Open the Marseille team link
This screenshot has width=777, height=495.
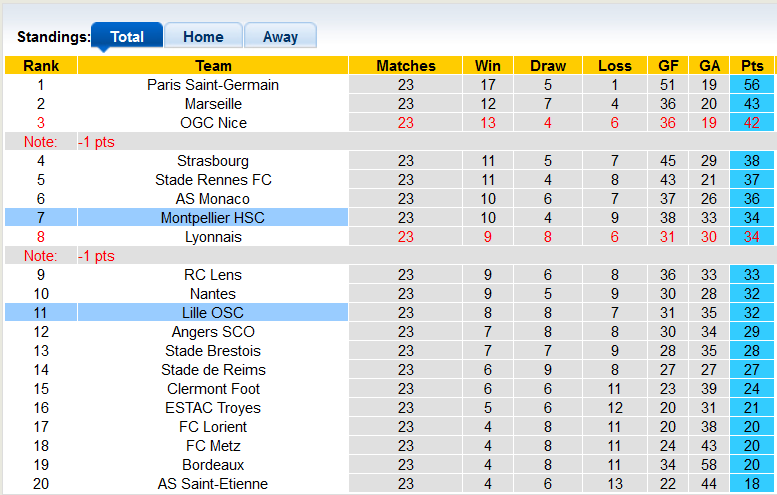point(213,104)
